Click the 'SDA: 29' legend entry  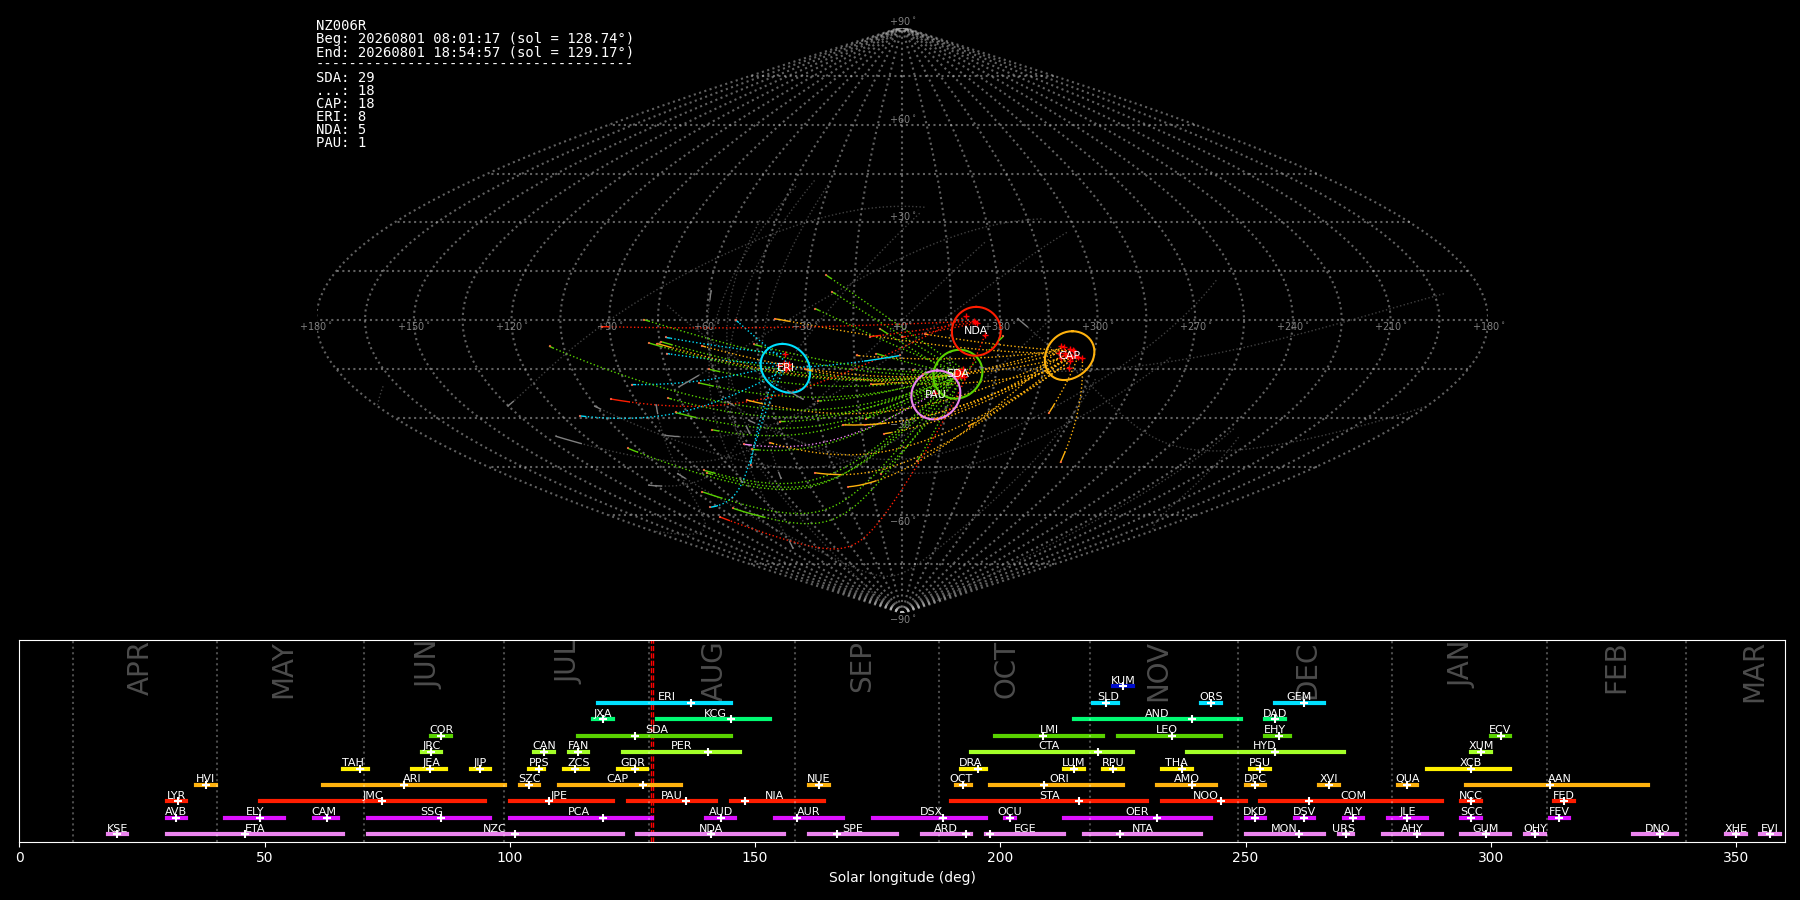click(345, 77)
